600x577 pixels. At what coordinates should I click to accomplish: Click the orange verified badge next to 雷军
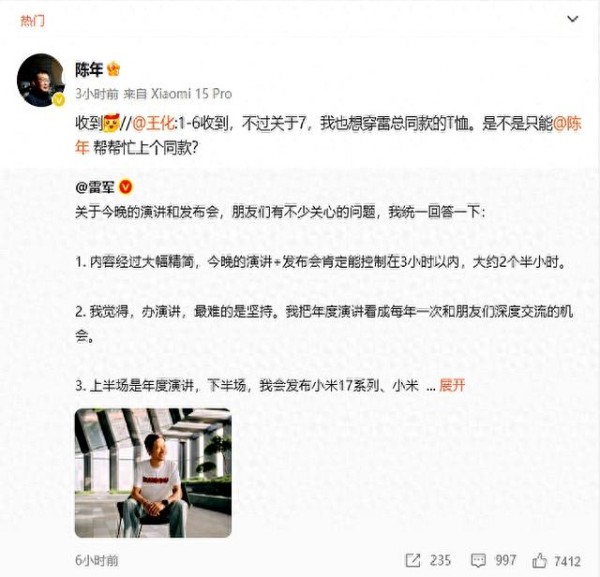[x=126, y=187]
